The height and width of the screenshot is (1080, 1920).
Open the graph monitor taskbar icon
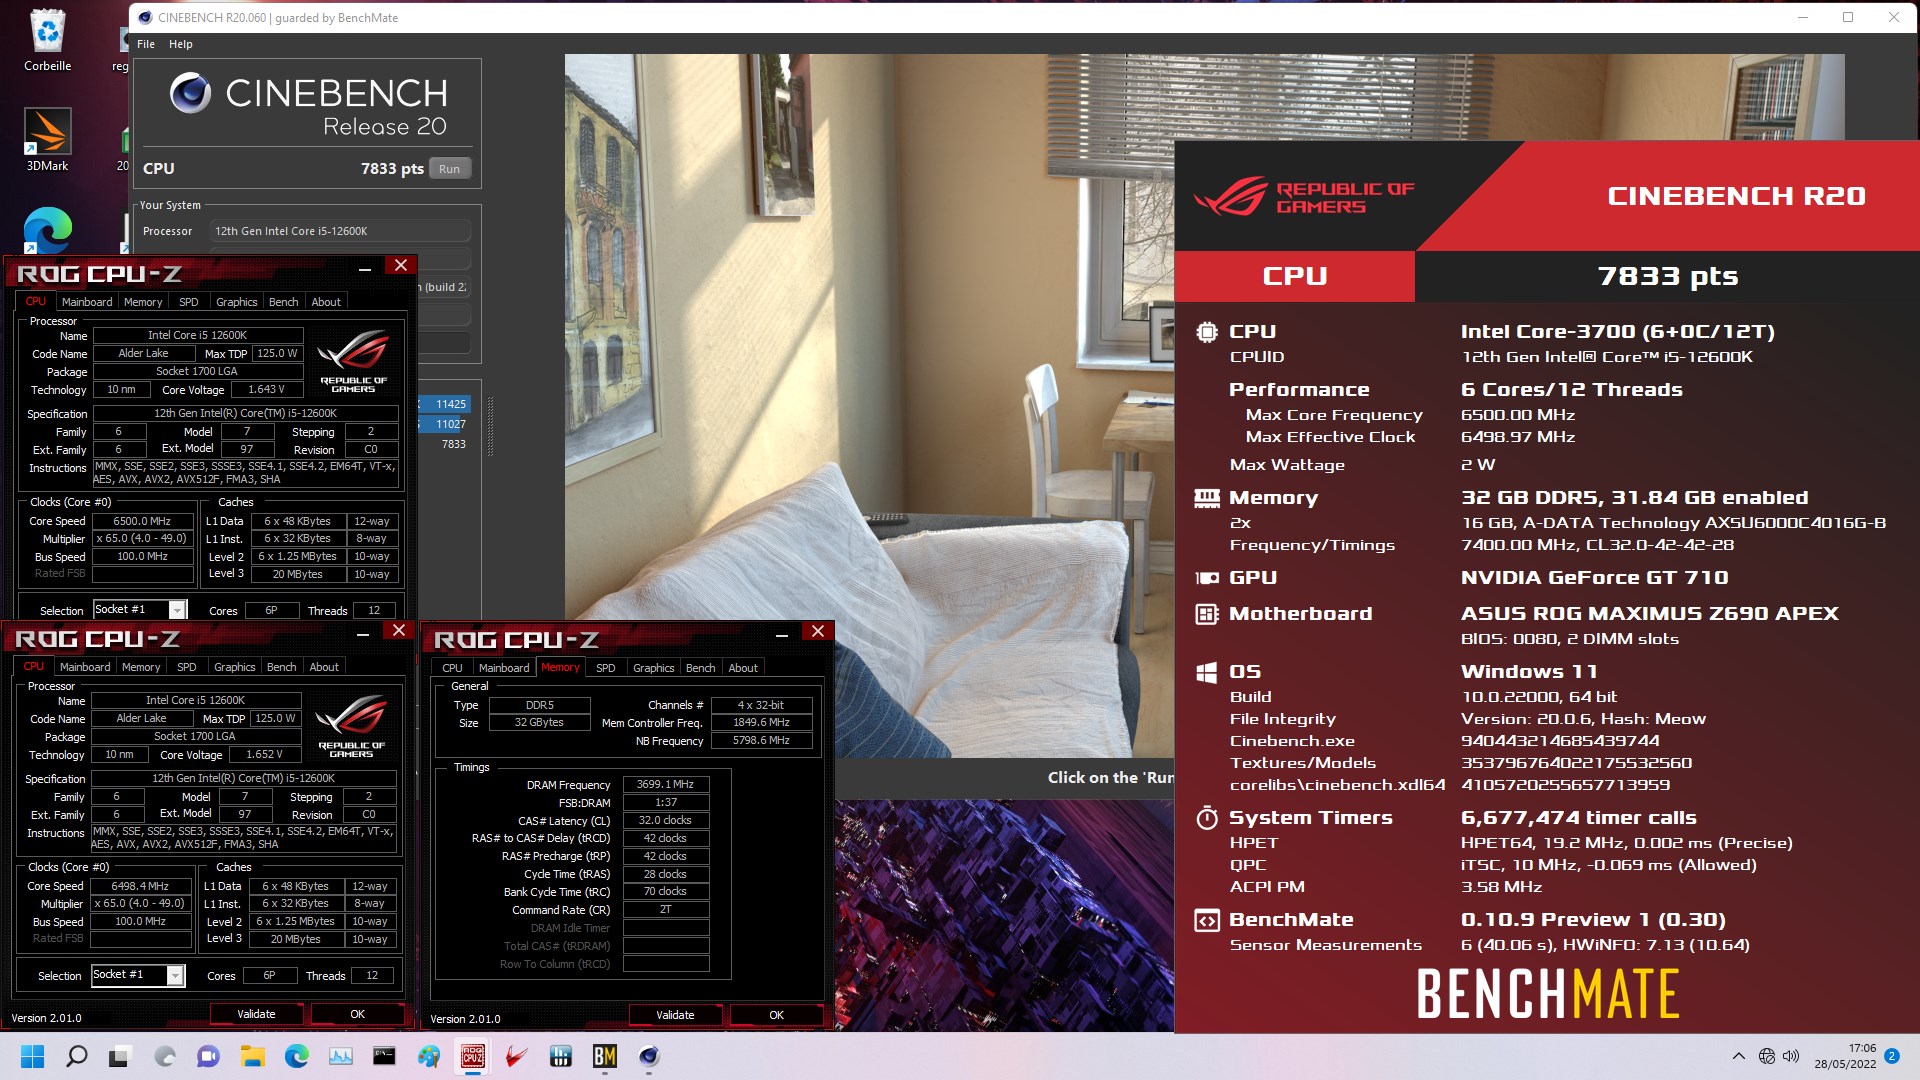[x=340, y=1056]
